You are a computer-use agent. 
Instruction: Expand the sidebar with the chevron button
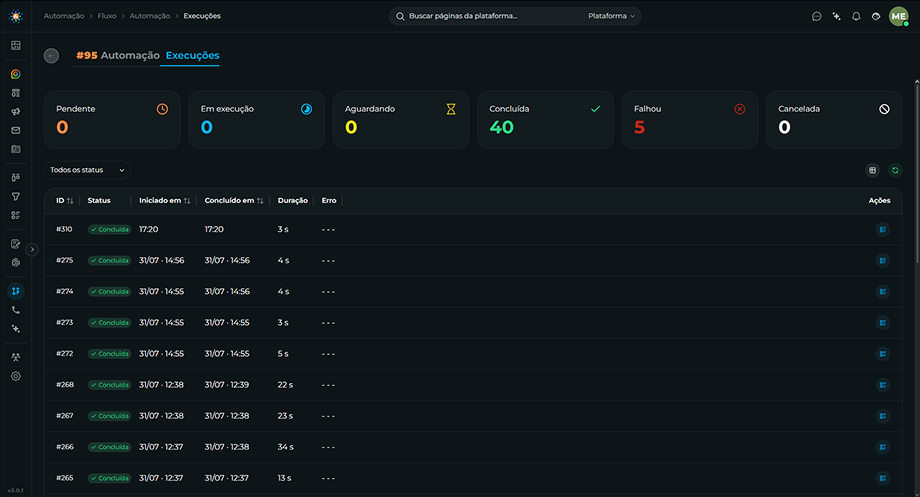[32, 249]
